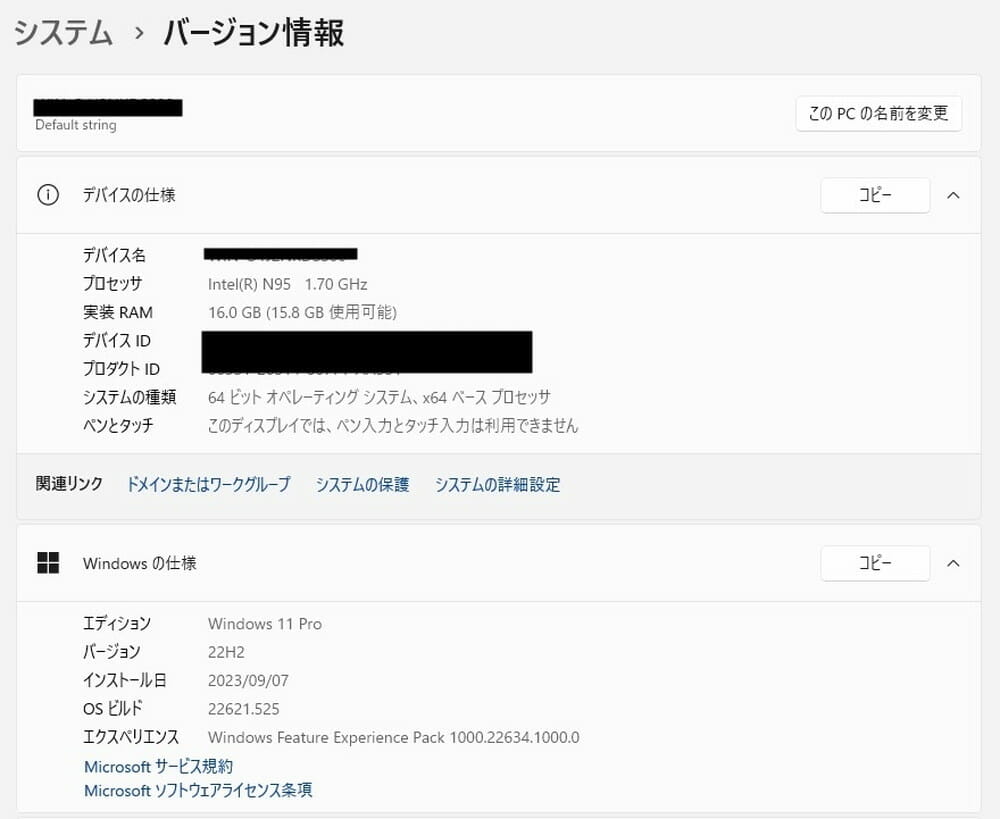Open システムの保護 link
Image resolution: width=1000 pixels, height=819 pixels.
[362, 485]
